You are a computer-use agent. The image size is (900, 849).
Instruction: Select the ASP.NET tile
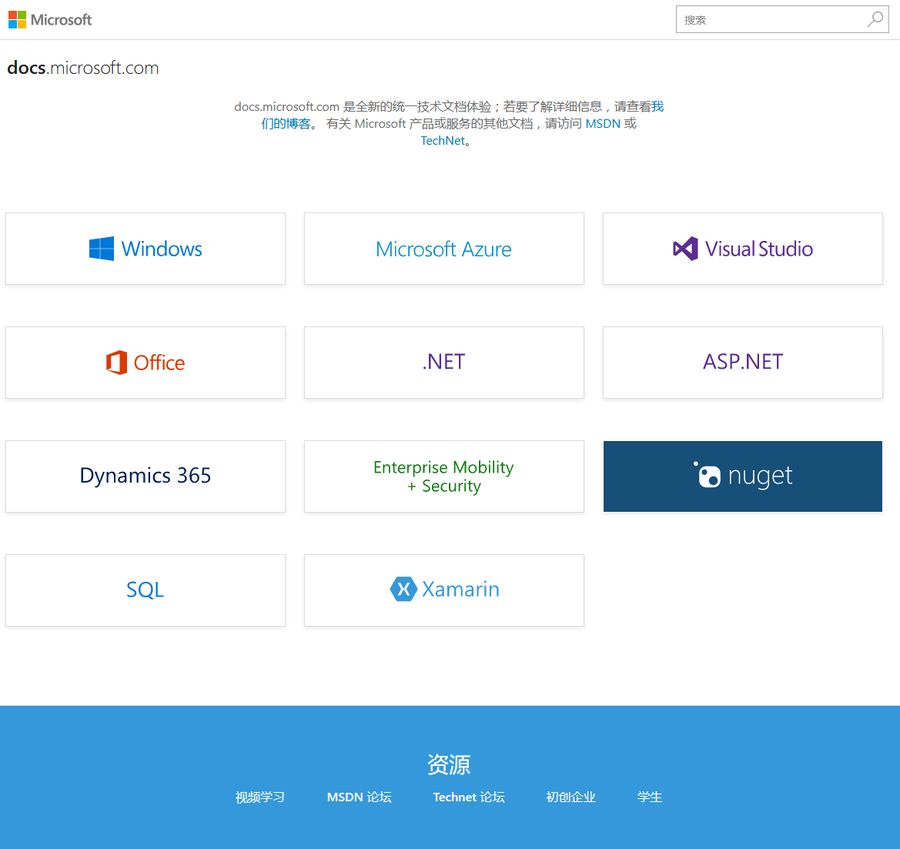point(742,362)
